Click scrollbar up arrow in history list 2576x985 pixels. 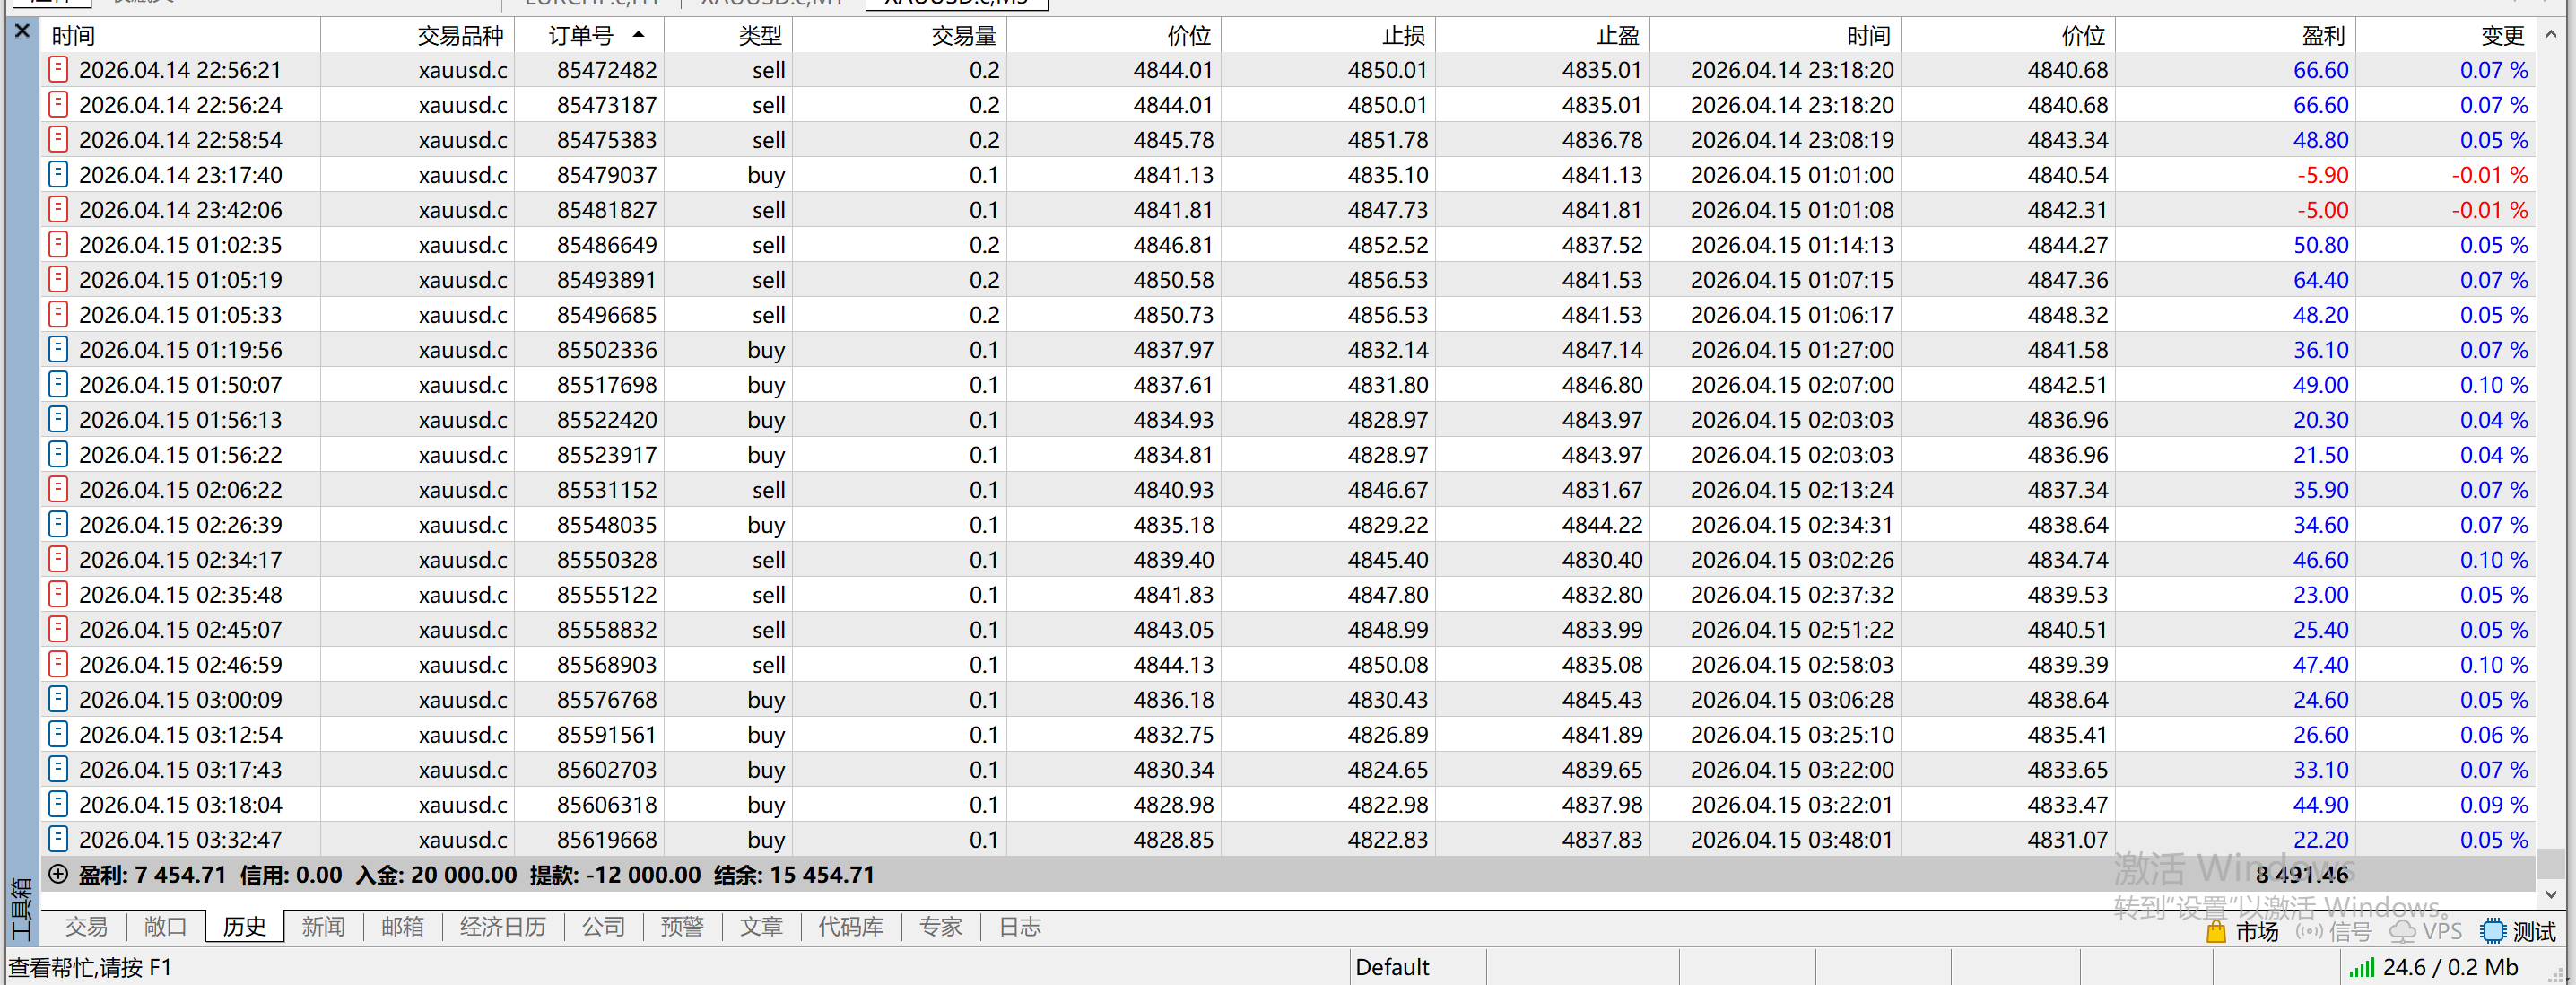(2551, 34)
